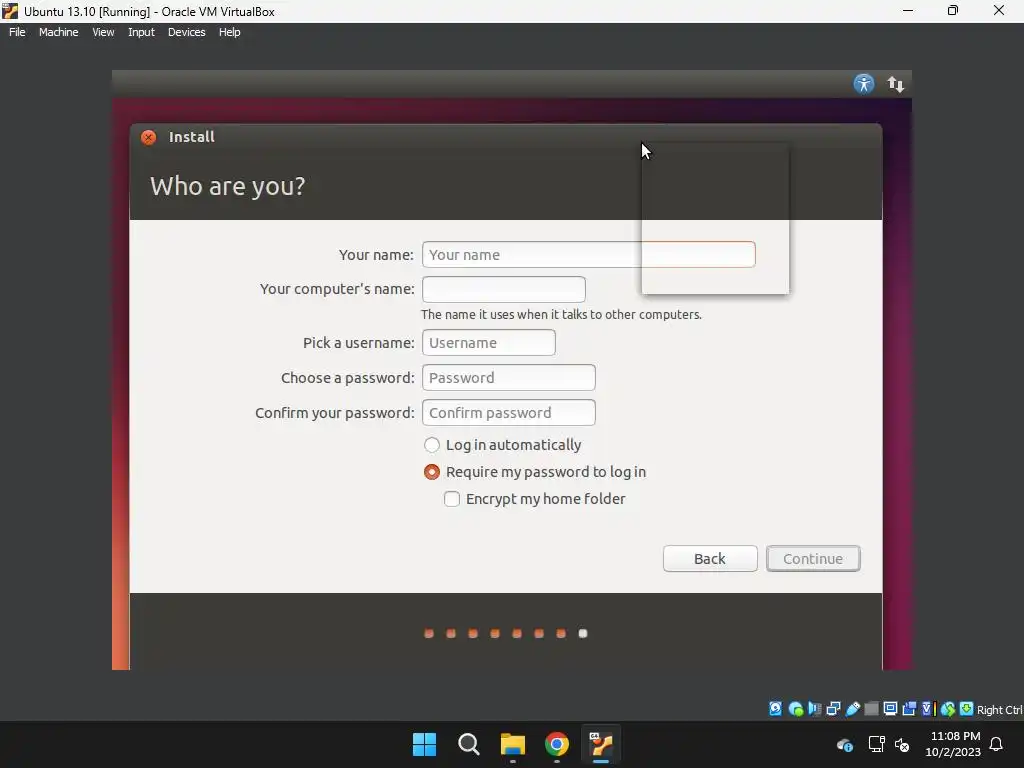This screenshot has height=768, width=1024.
Task: Click the Password input field
Action: tap(509, 377)
